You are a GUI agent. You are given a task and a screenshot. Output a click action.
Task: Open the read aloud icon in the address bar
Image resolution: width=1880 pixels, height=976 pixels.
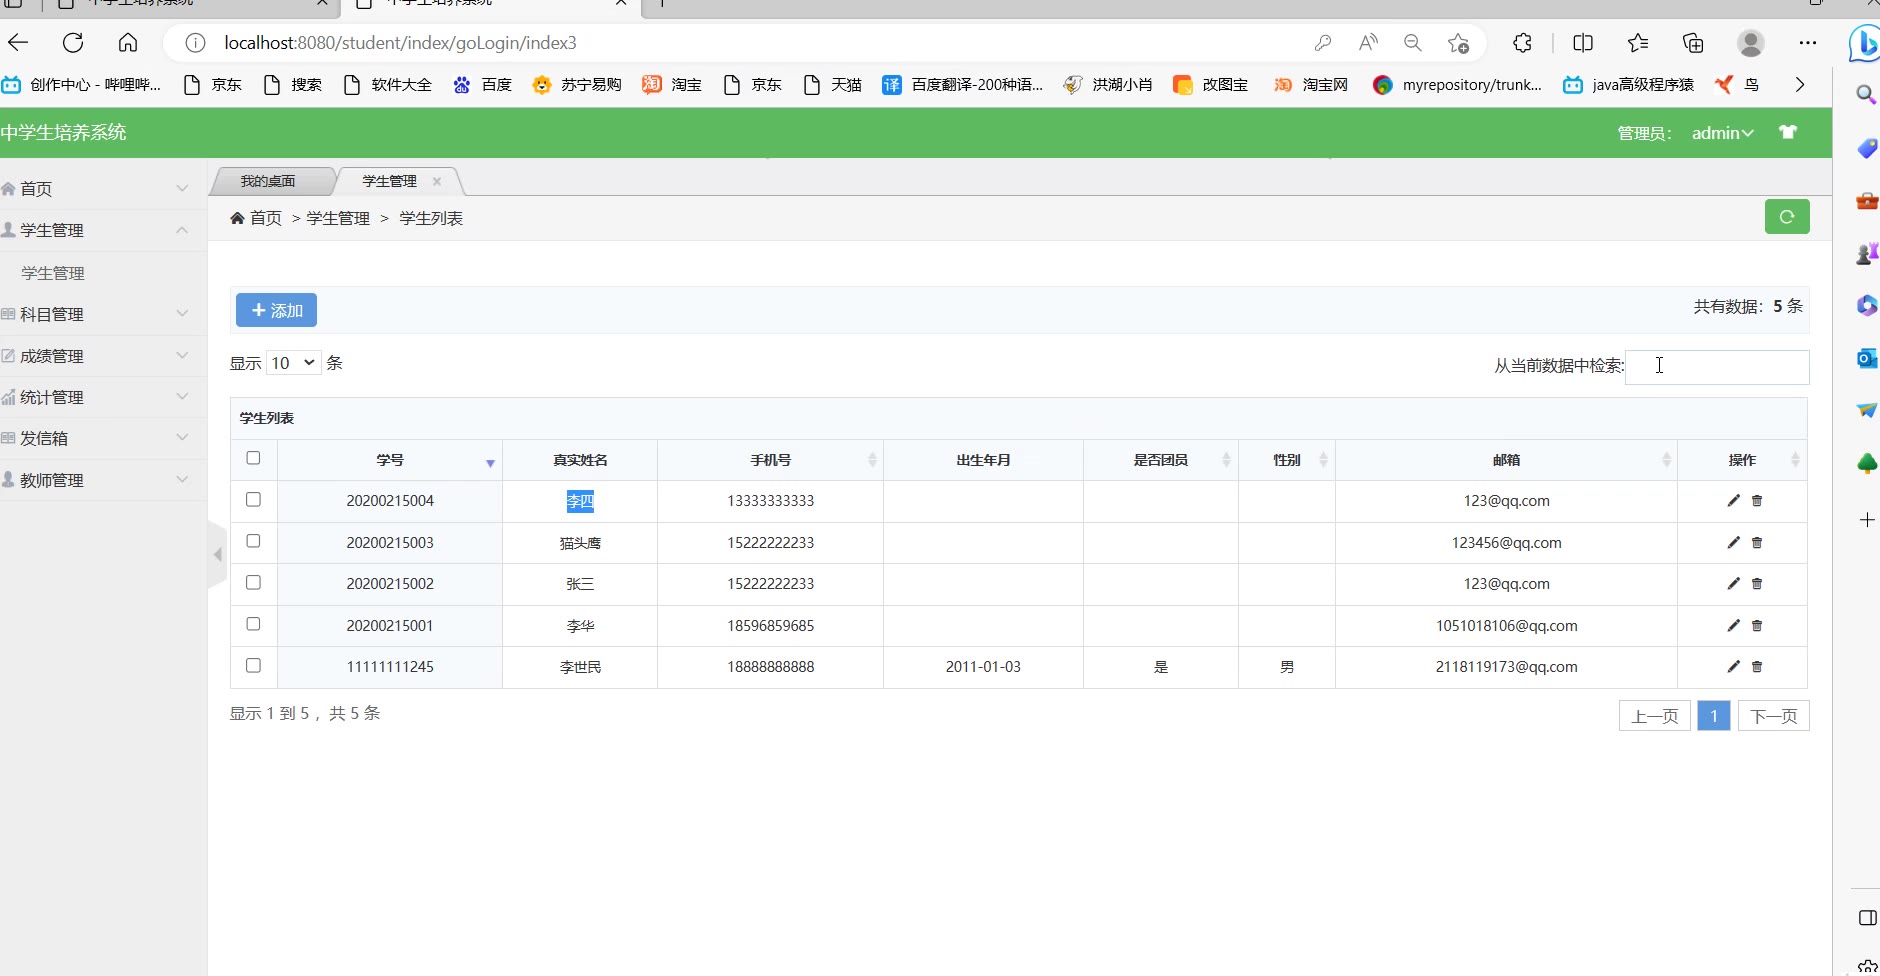pyautogui.click(x=1368, y=43)
